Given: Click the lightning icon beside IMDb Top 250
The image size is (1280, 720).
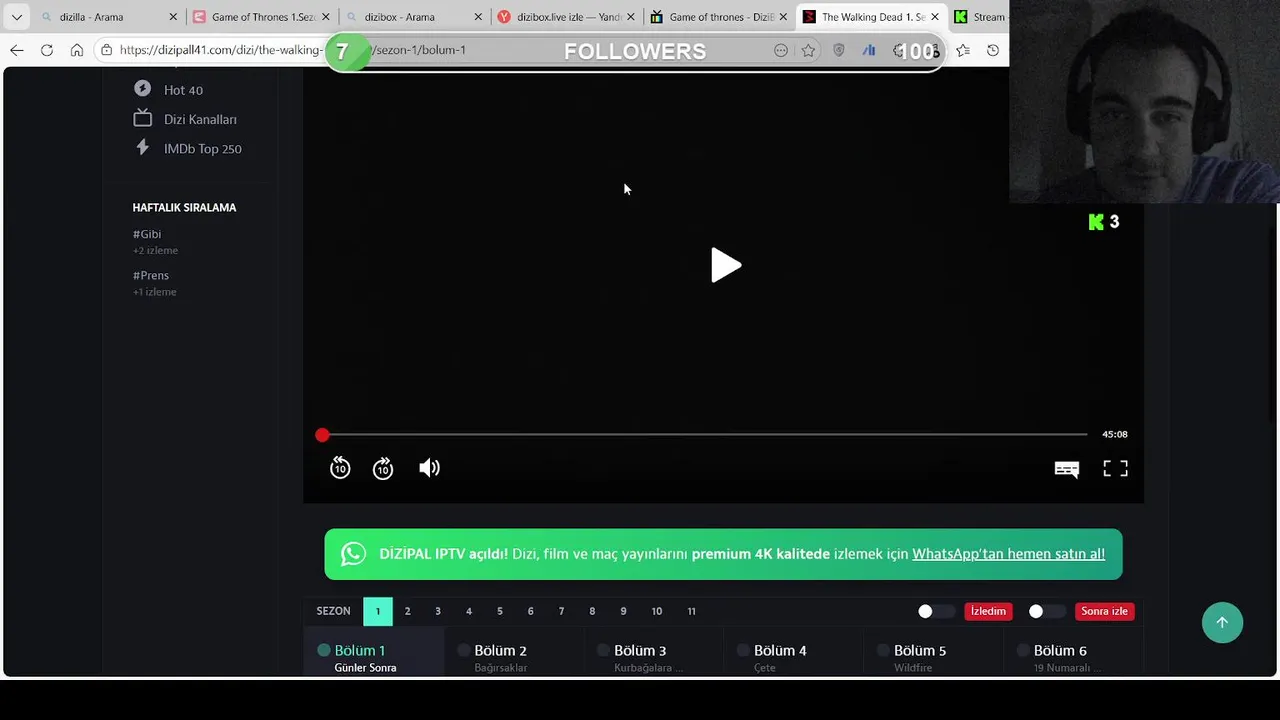Looking at the screenshot, I should [142, 148].
